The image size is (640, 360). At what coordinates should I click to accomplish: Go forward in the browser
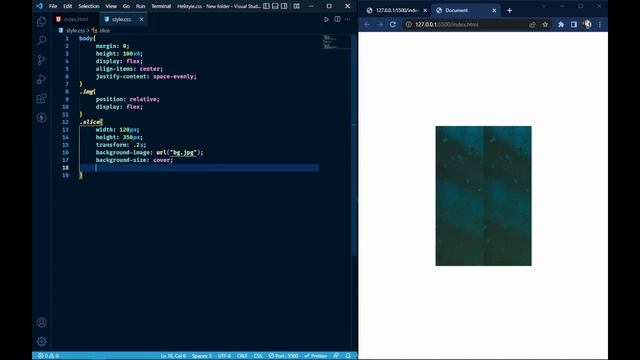[380, 24]
